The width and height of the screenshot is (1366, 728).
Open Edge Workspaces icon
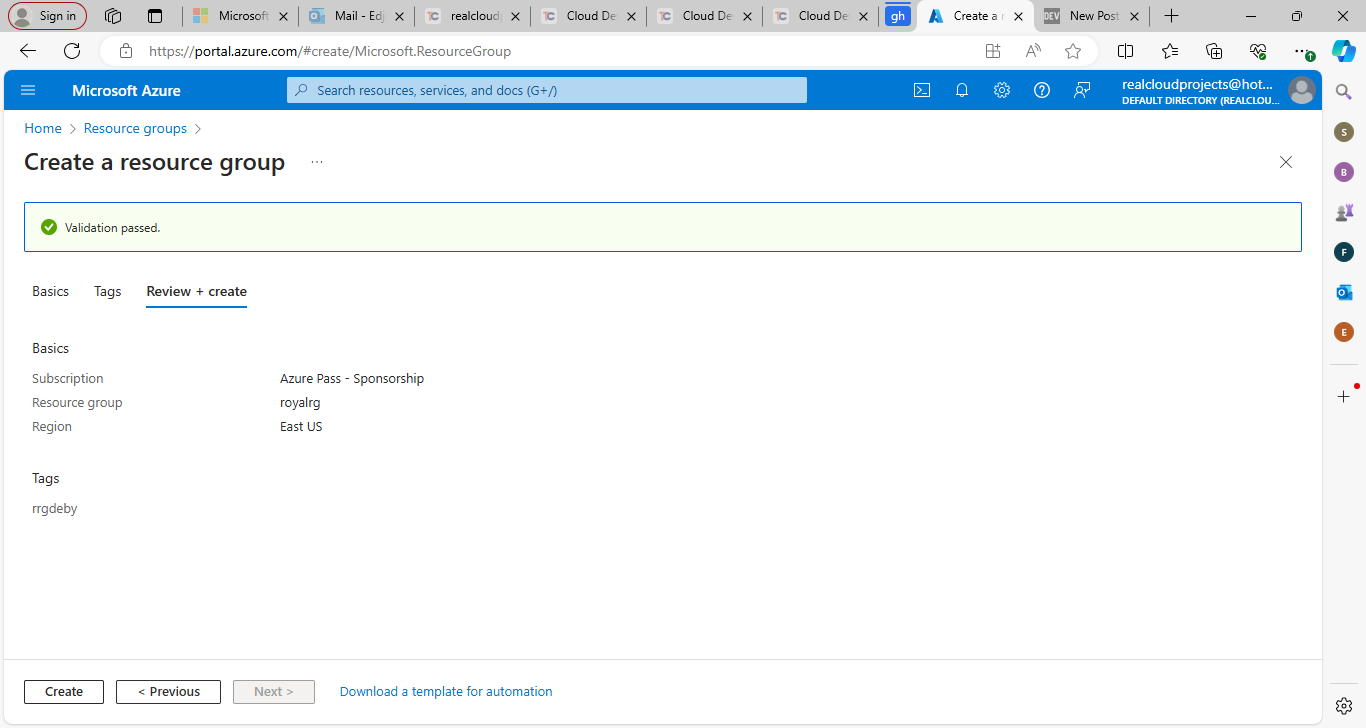coord(113,16)
